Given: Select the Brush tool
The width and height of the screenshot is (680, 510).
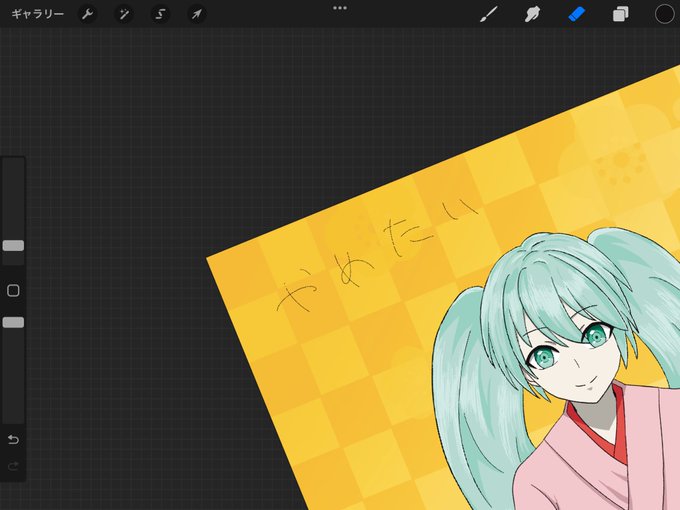Looking at the screenshot, I should [489, 14].
